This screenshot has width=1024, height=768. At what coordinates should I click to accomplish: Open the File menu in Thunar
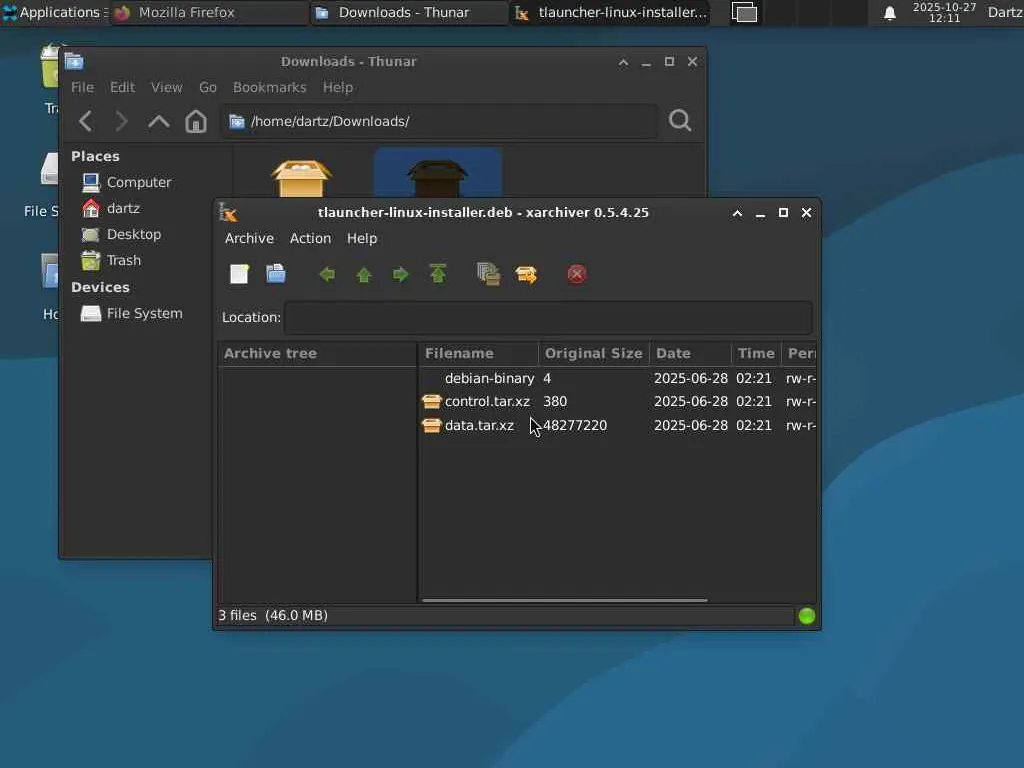coord(82,88)
